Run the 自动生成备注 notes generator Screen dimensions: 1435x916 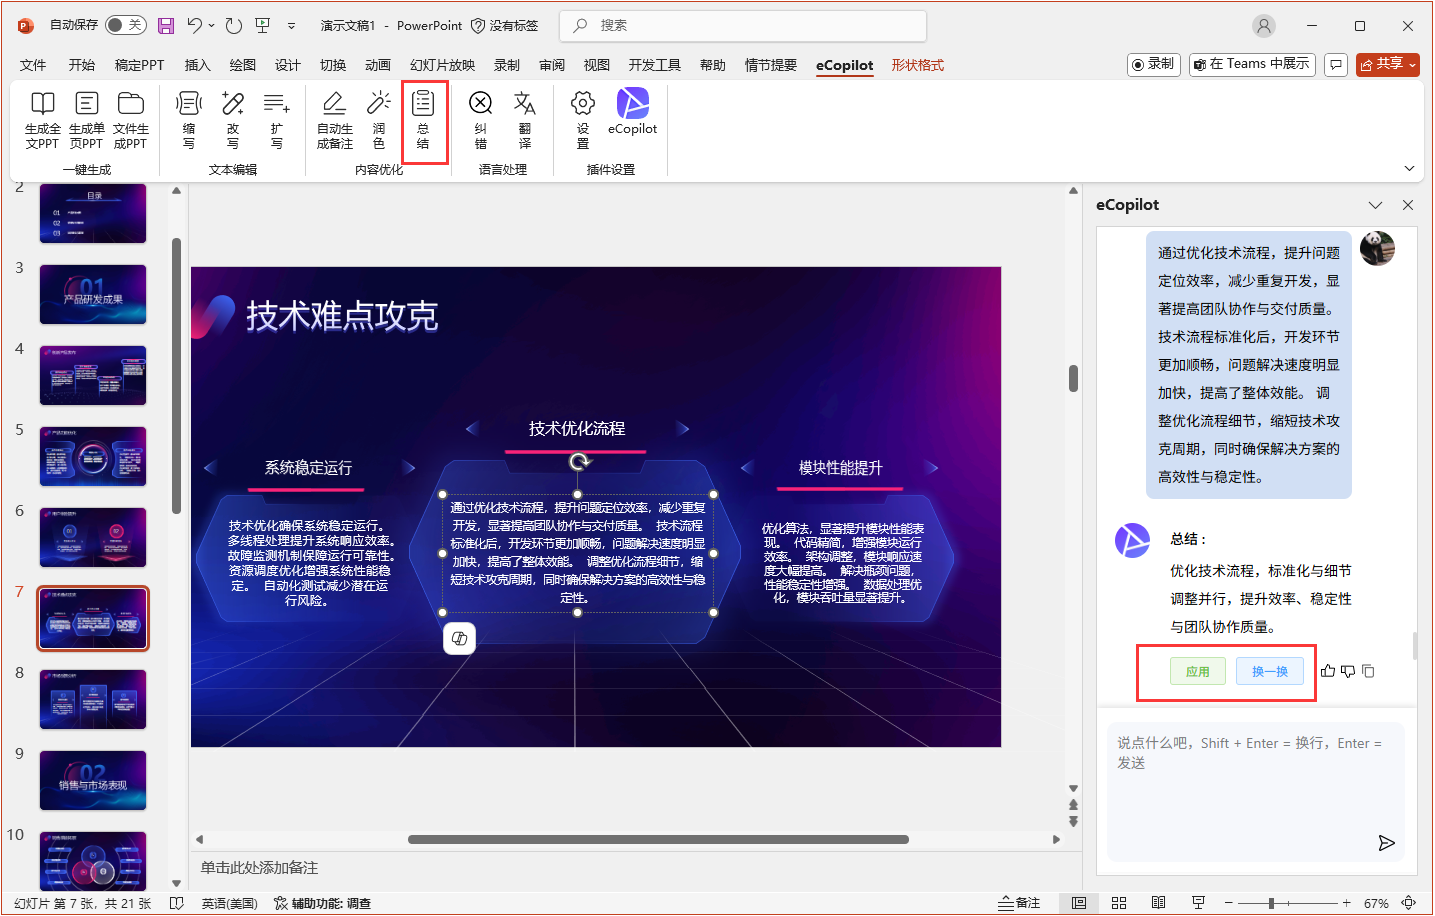pyautogui.click(x=333, y=120)
